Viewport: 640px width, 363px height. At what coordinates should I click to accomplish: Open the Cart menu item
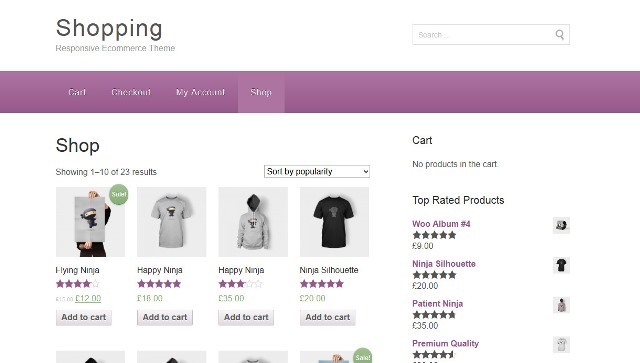tap(77, 92)
